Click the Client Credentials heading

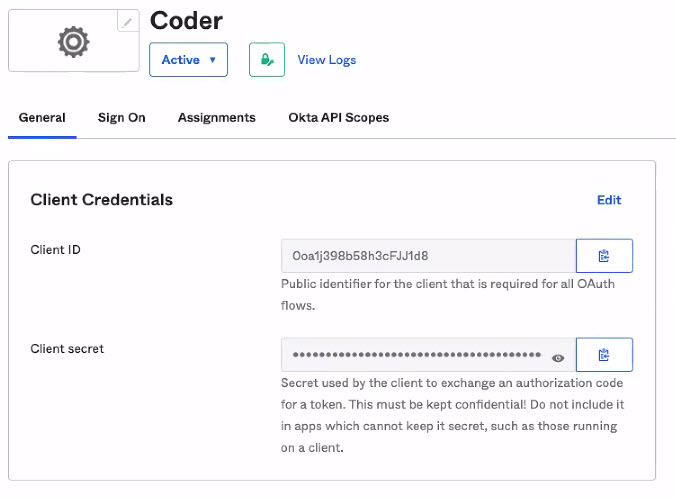pos(102,200)
